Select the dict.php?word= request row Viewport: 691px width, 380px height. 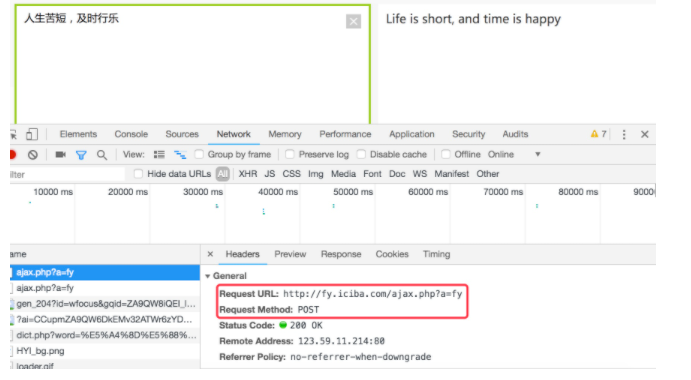(x=105, y=335)
